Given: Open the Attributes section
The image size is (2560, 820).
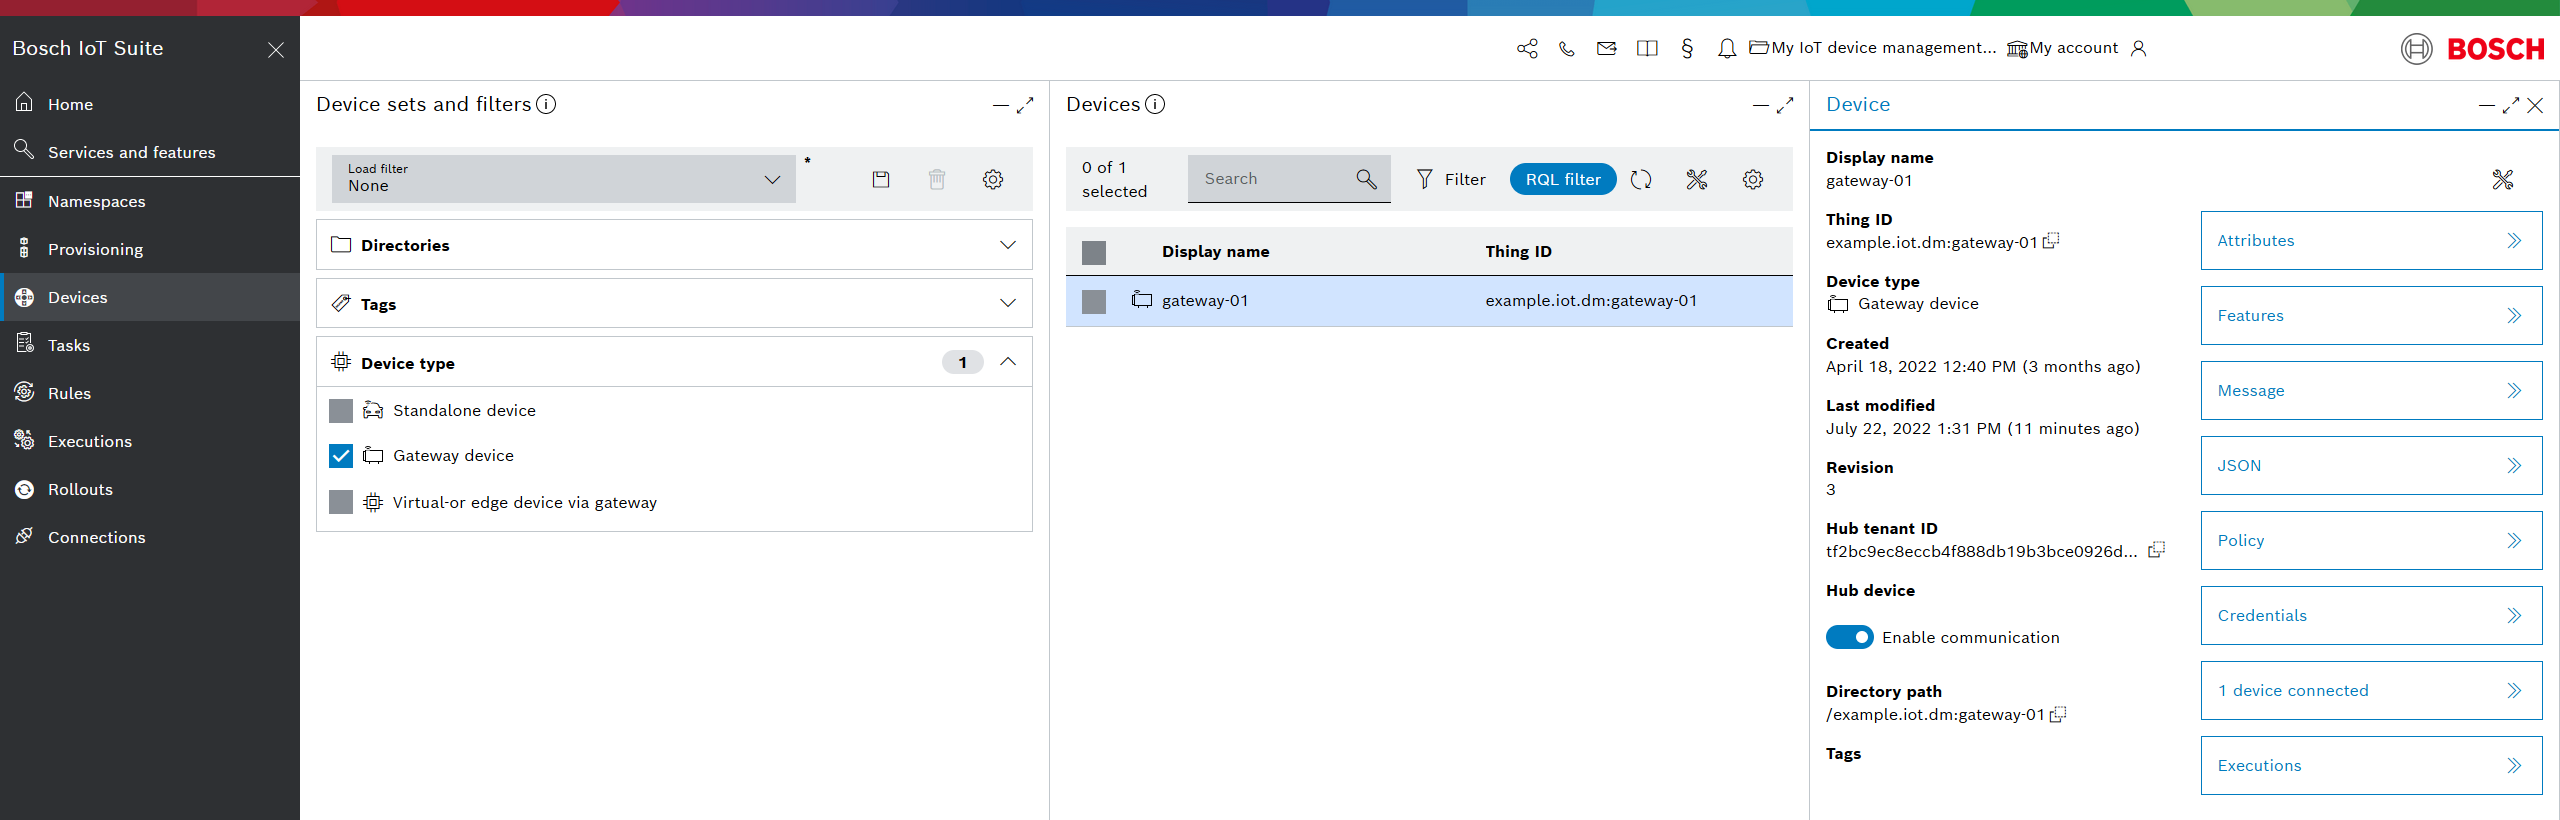Looking at the screenshot, I should [x=2371, y=240].
